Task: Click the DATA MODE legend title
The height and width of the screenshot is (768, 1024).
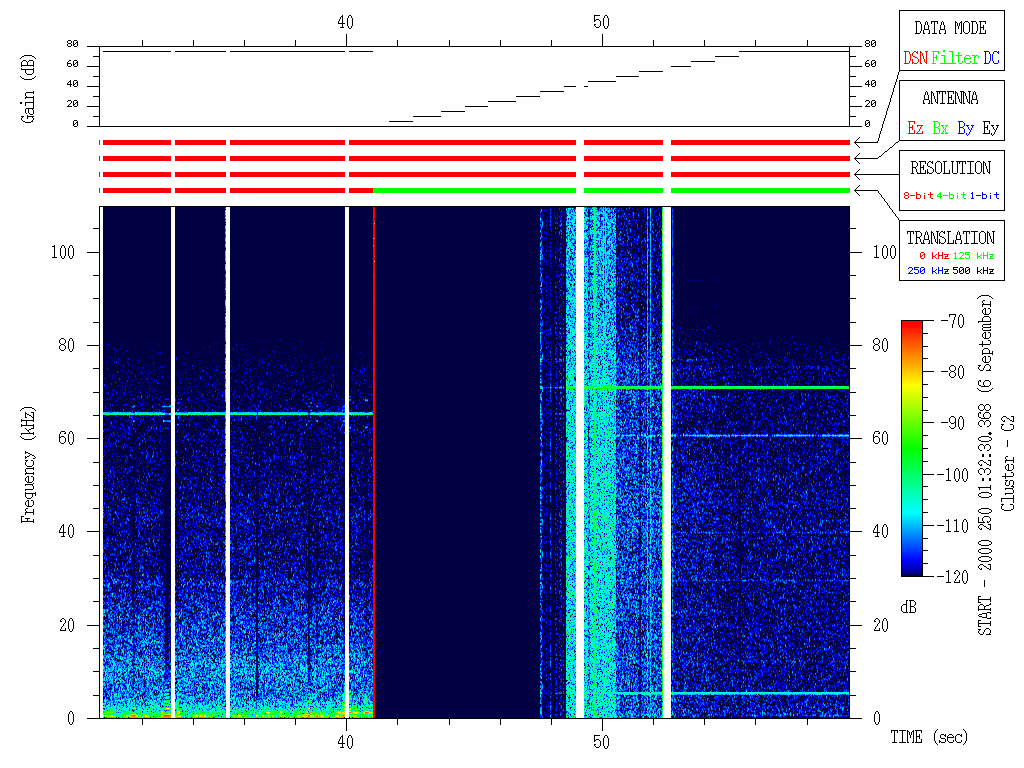Action: point(950,28)
